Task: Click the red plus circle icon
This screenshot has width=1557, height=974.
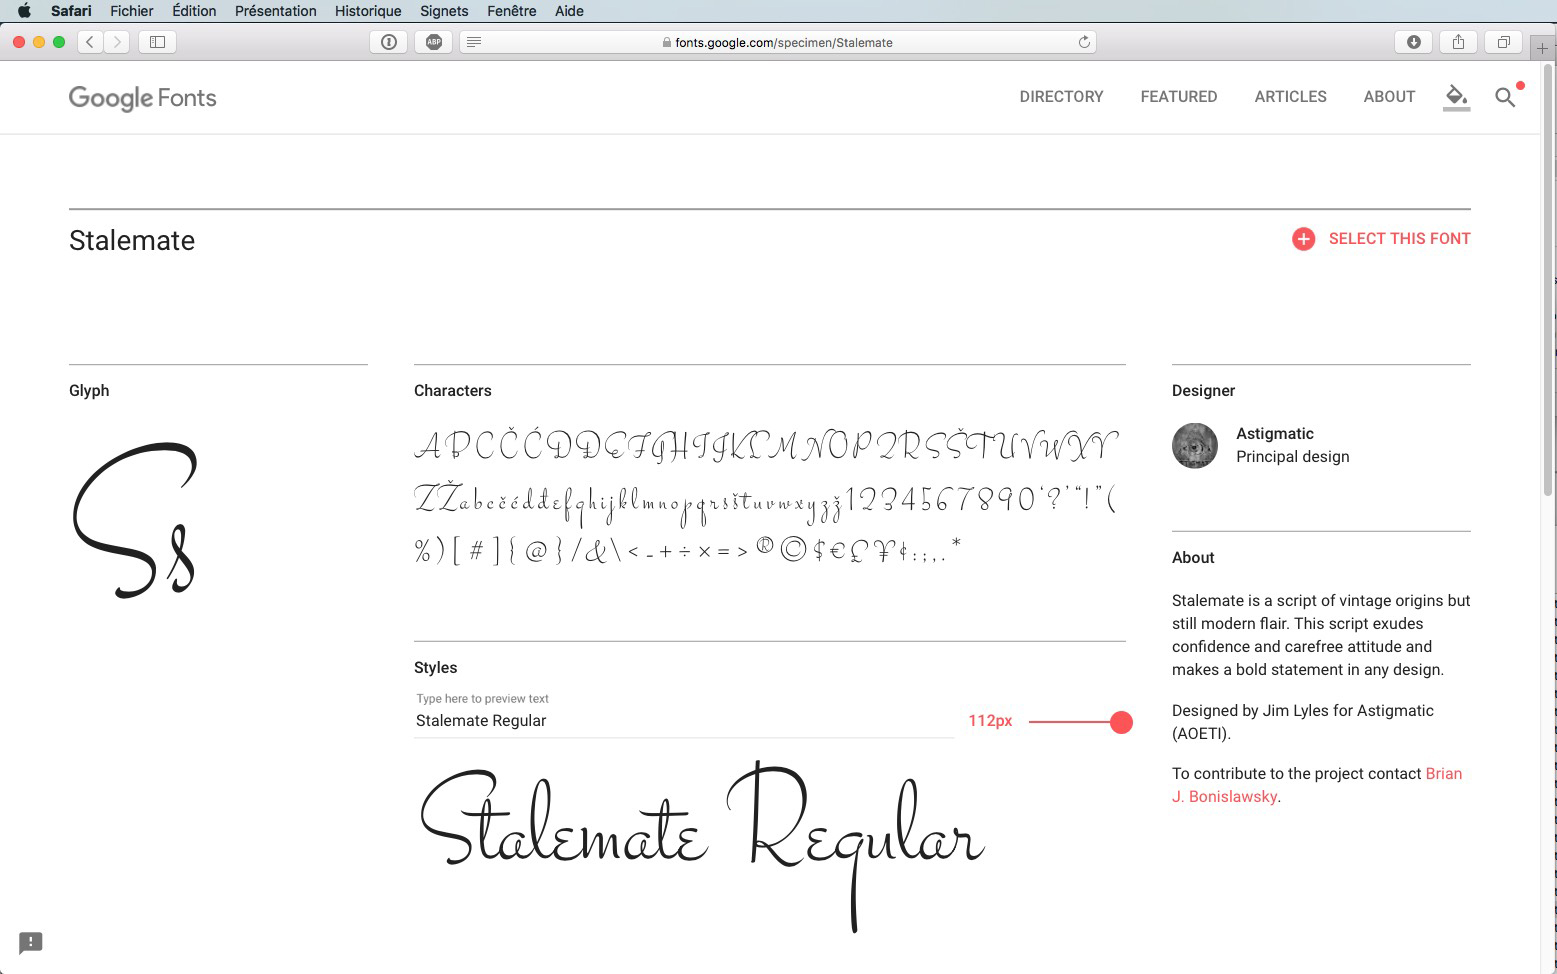Action: [x=1303, y=239]
